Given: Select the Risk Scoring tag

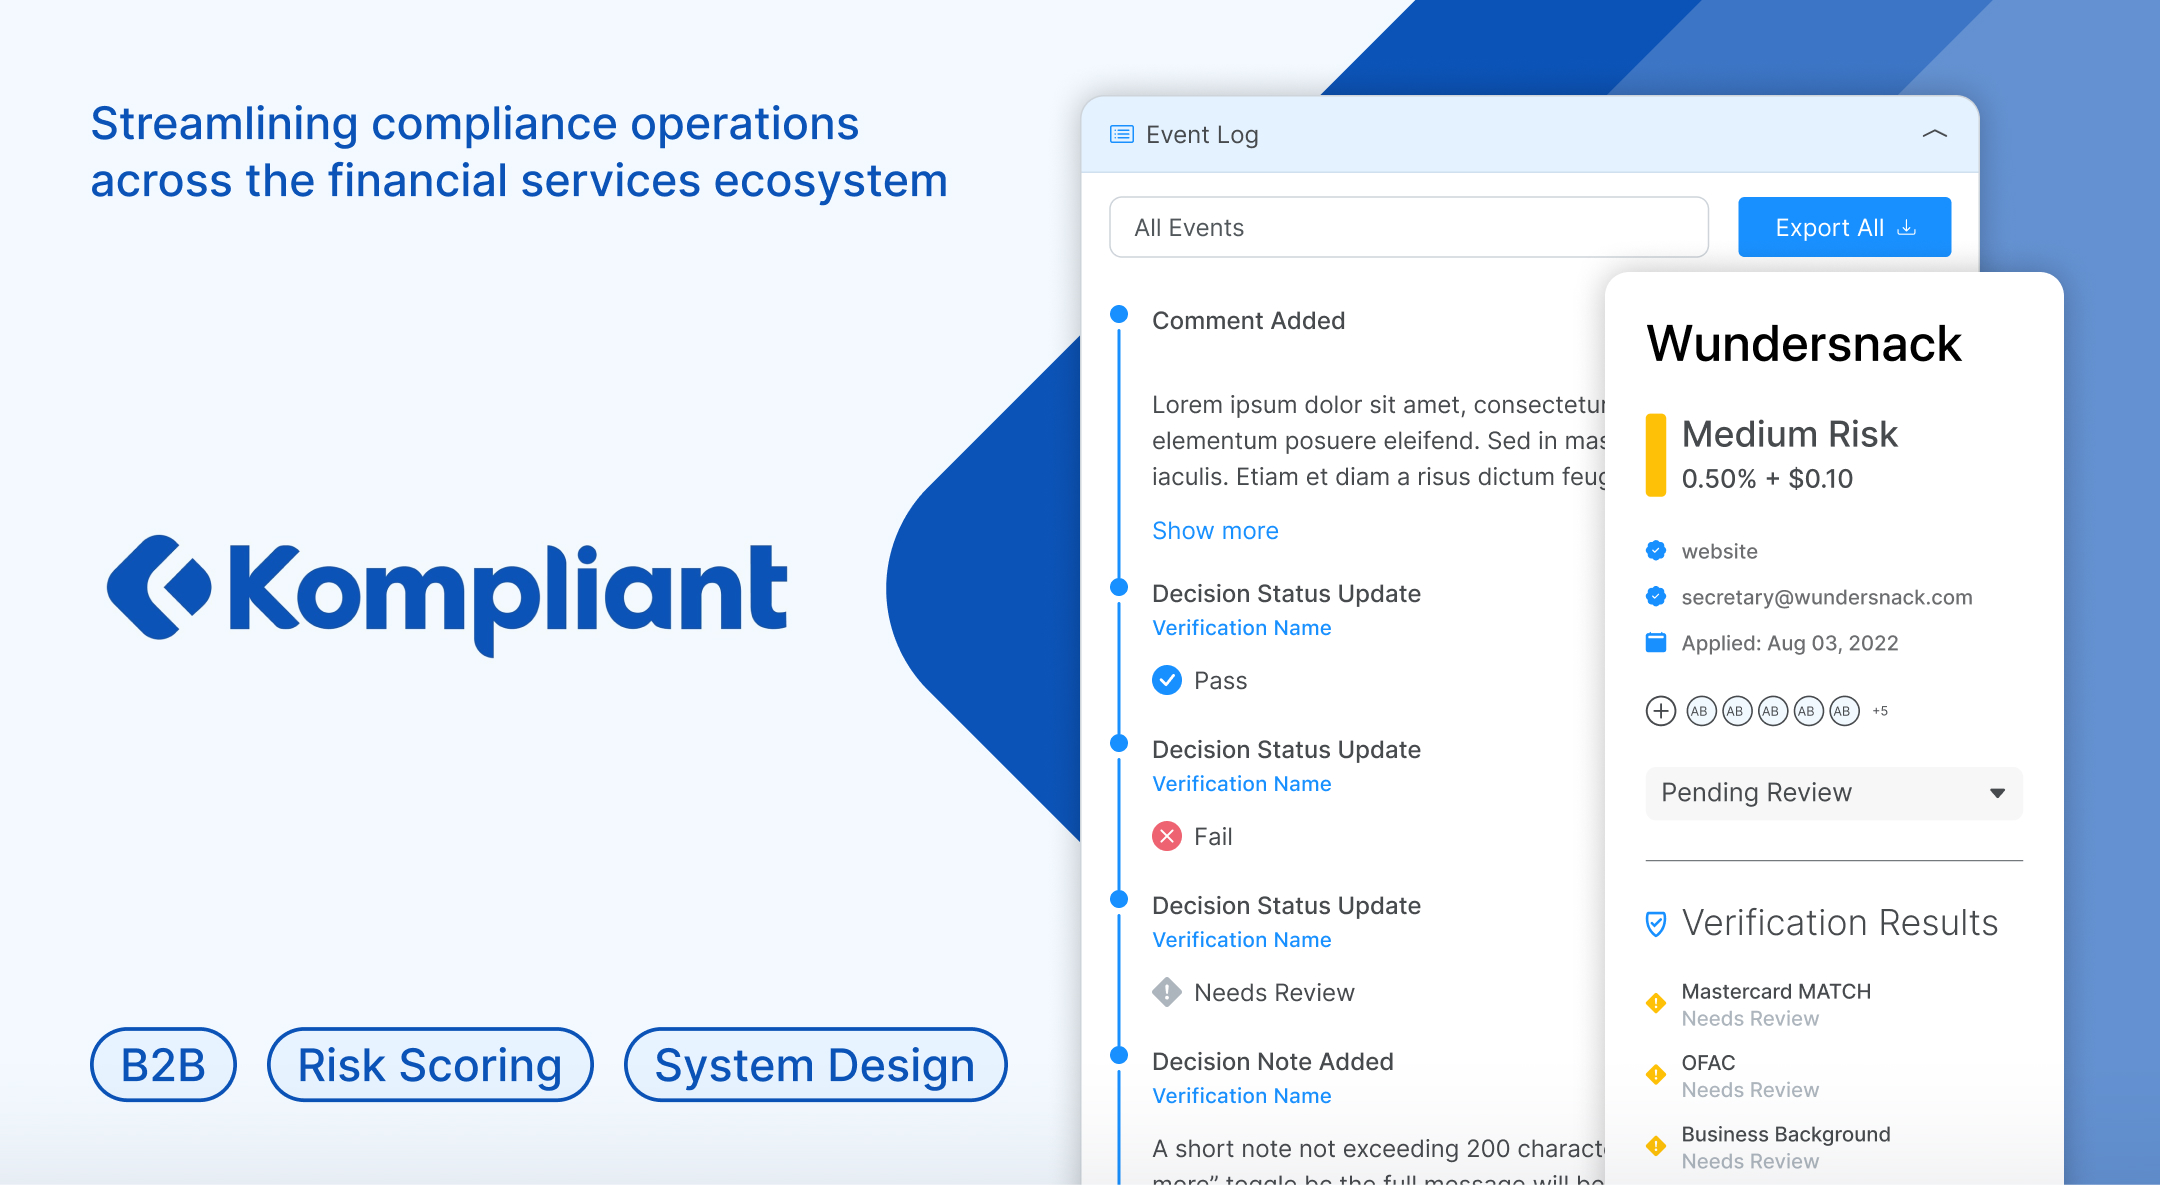Looking at the screenshot, I should (x=430, y=1065).
